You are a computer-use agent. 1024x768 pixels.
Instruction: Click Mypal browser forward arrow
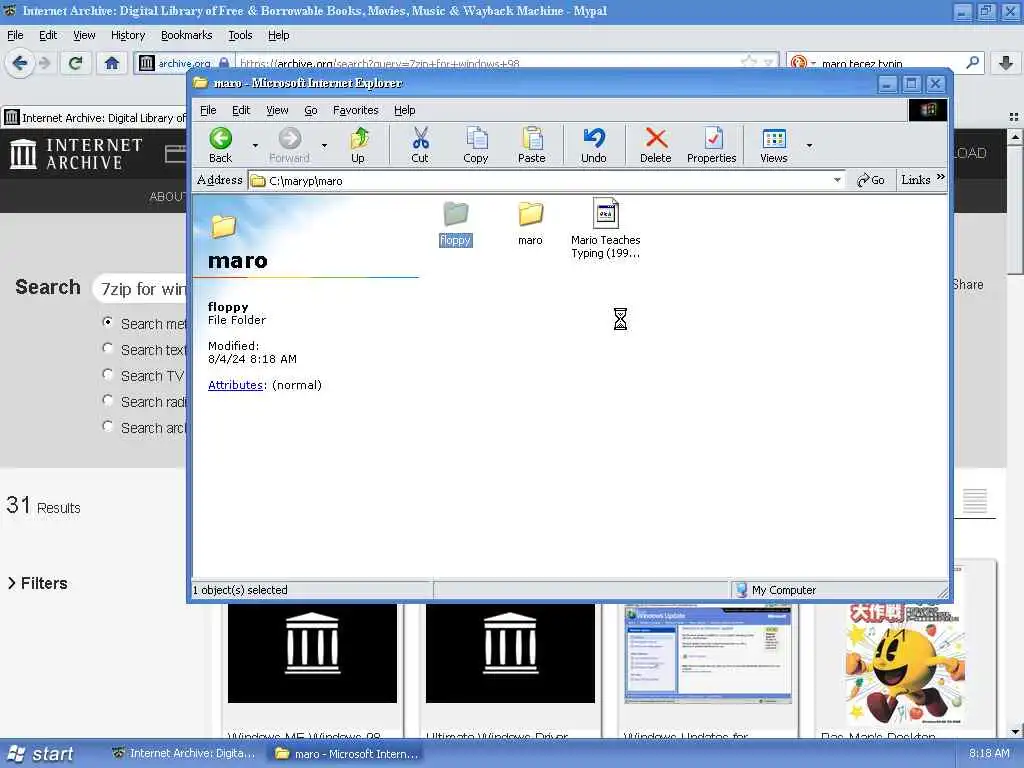[44, 63]
